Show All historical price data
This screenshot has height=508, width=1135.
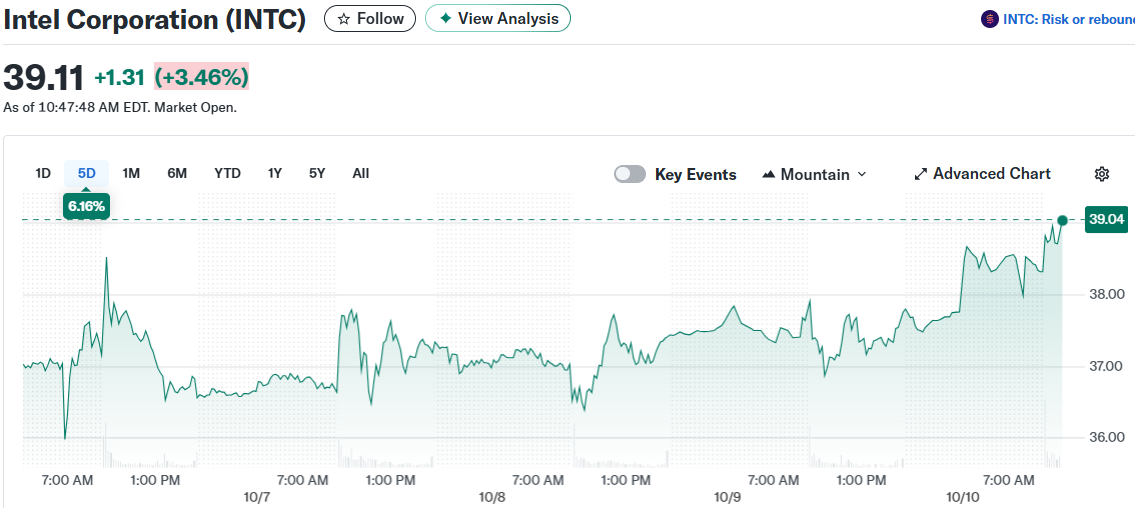click(x=361, y=173)
